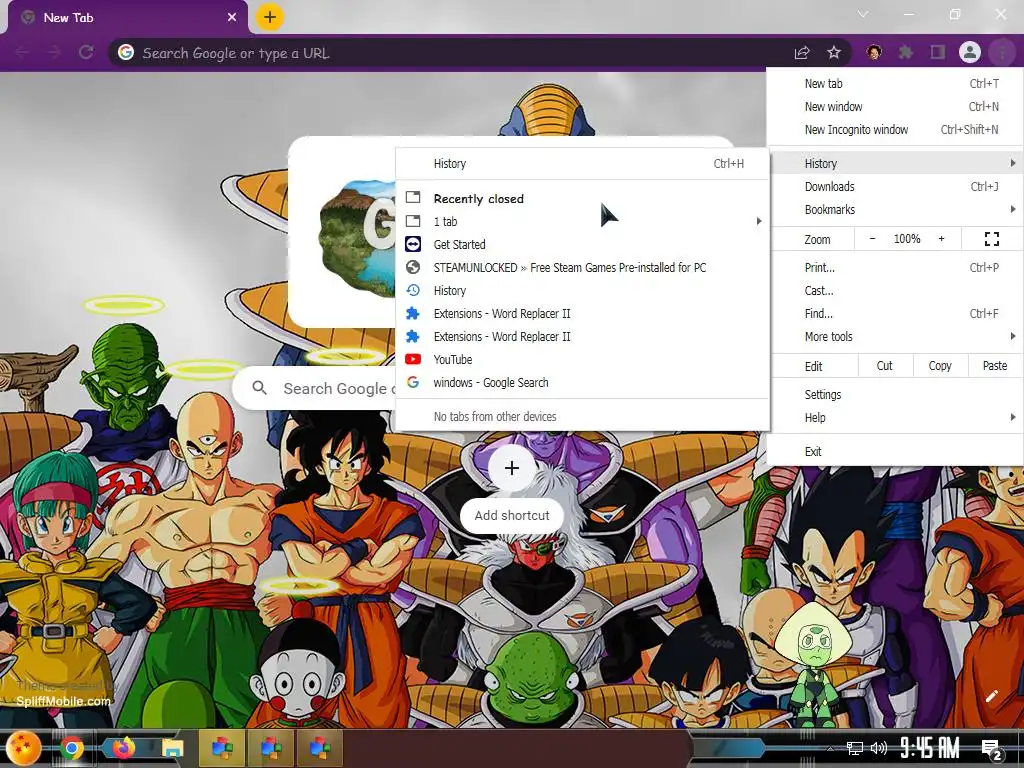Reopen windows - Google Search tab
1024x768 pixels.
583,383
